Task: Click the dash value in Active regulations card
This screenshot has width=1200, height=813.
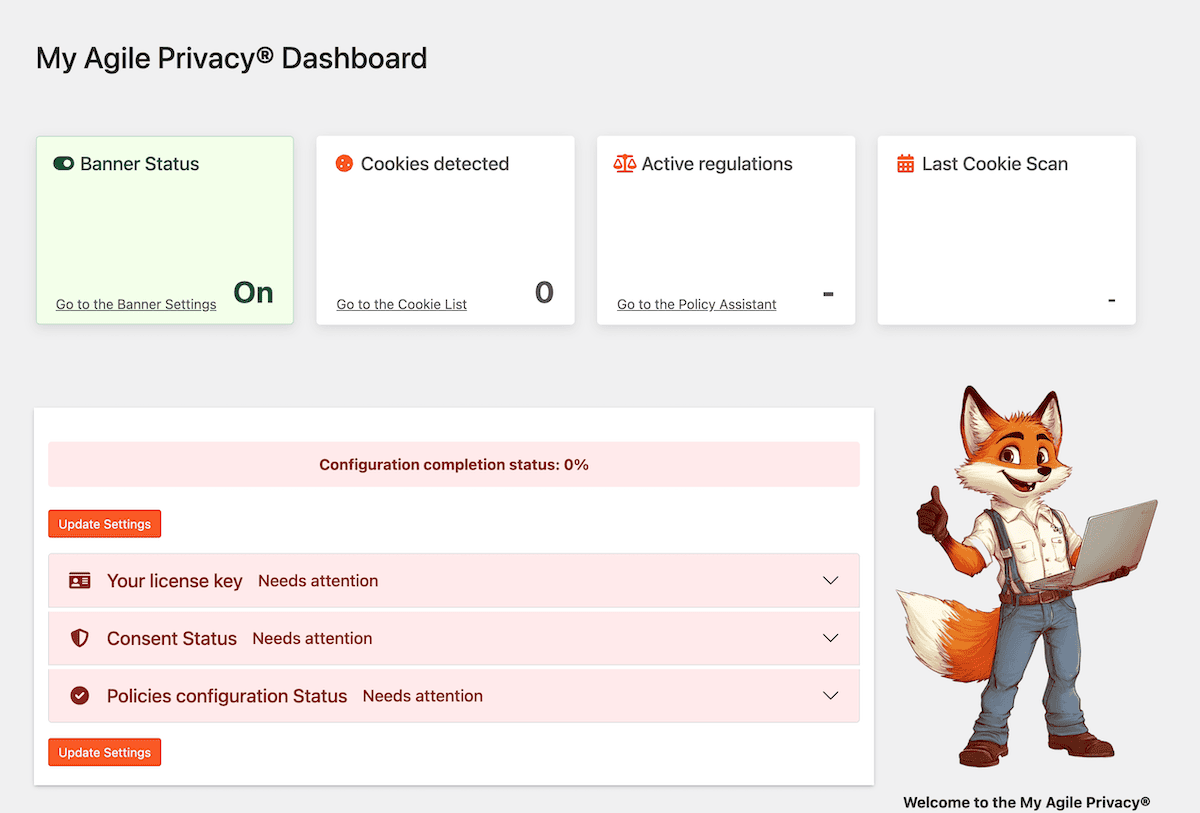Action: click(828, 294)
